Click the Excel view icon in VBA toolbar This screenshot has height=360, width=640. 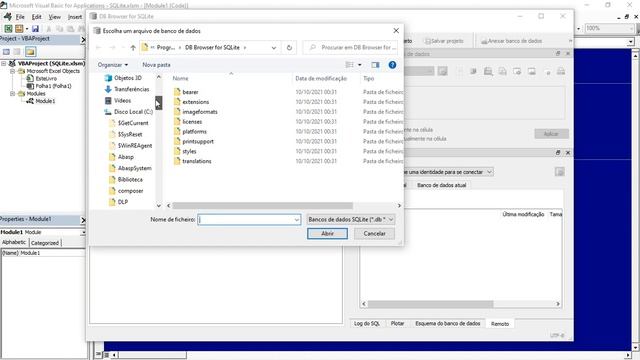(x=8, y=29)
